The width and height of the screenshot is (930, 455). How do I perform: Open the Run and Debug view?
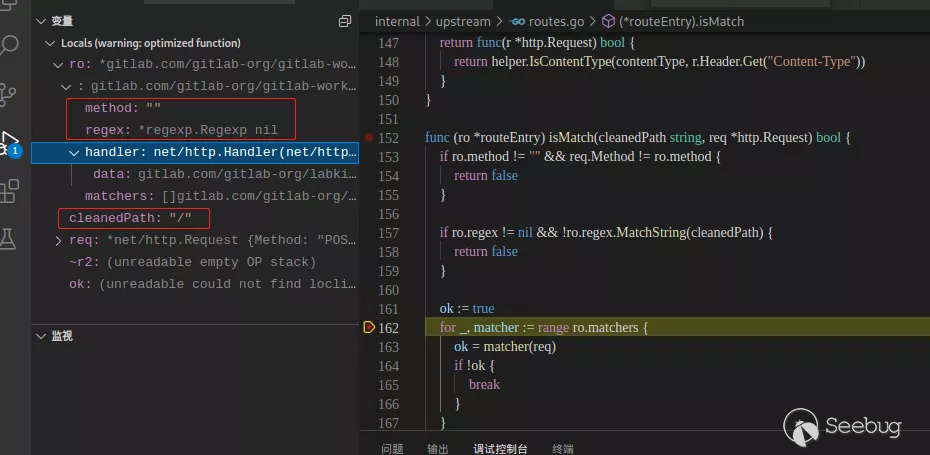[9, 143]
